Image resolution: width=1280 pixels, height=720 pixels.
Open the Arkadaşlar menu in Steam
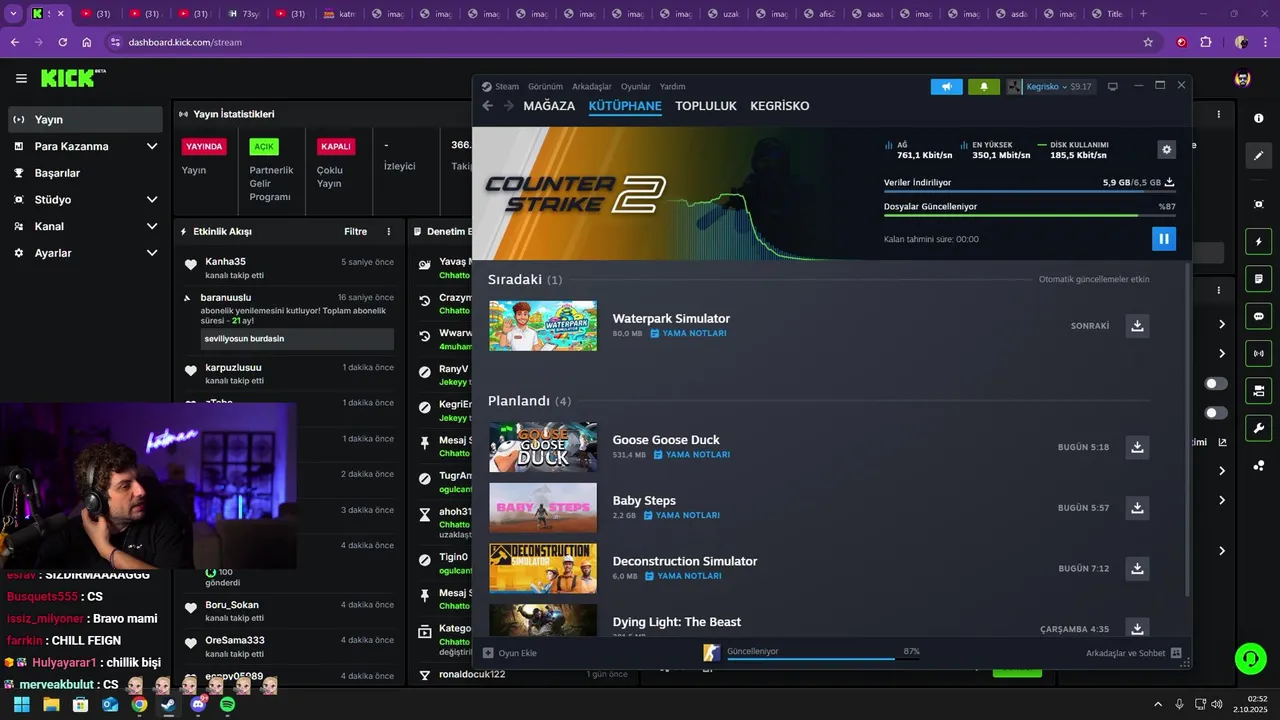coord(592,87)
